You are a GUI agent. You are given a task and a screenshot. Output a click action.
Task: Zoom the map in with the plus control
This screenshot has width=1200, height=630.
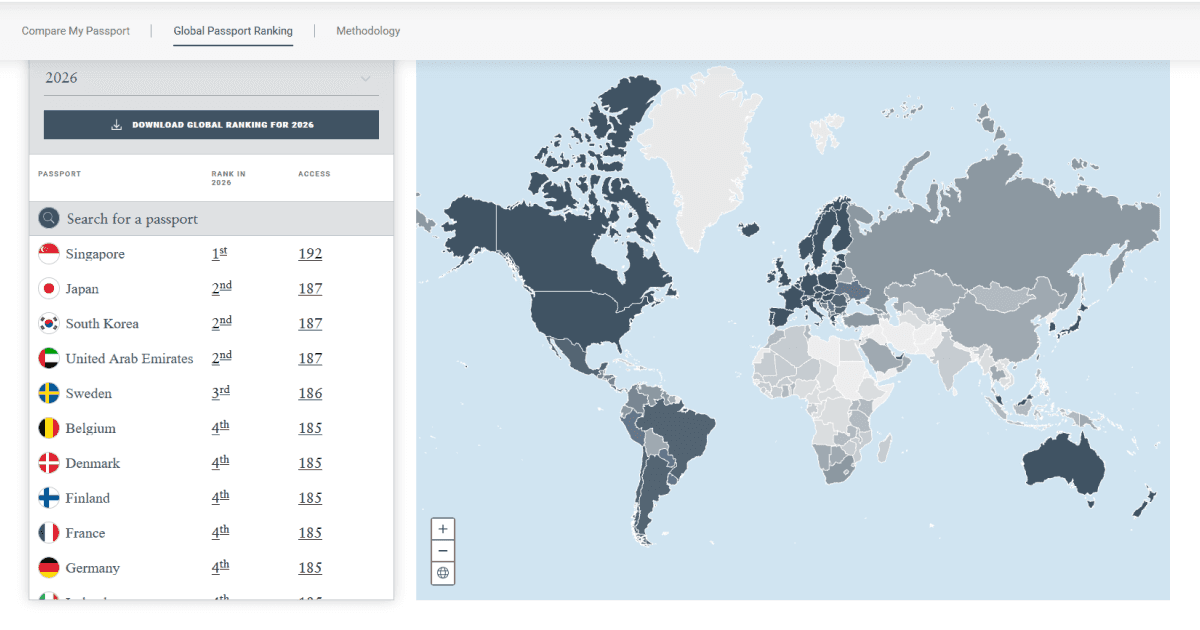click(x=442, y=528)
